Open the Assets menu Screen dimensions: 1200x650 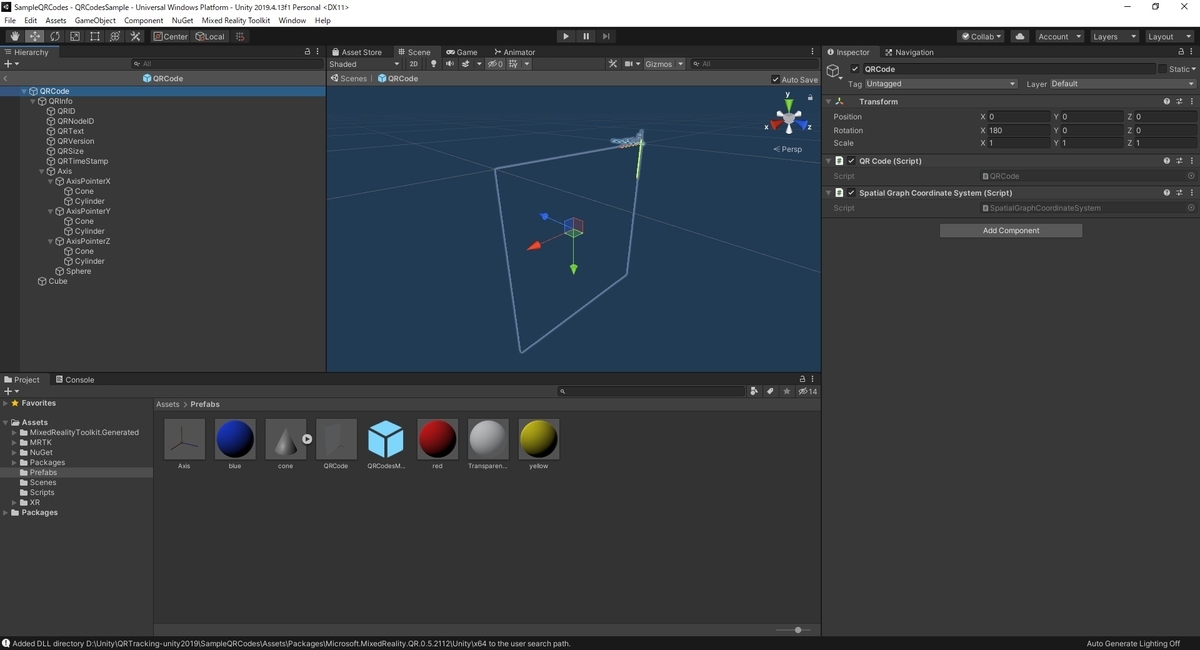pyautogui.click(x=56, y=20)
